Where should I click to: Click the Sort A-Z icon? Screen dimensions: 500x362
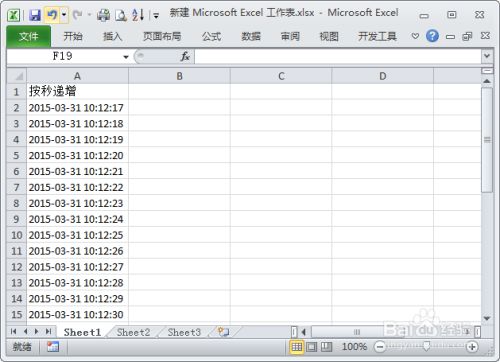click(138, 15)
